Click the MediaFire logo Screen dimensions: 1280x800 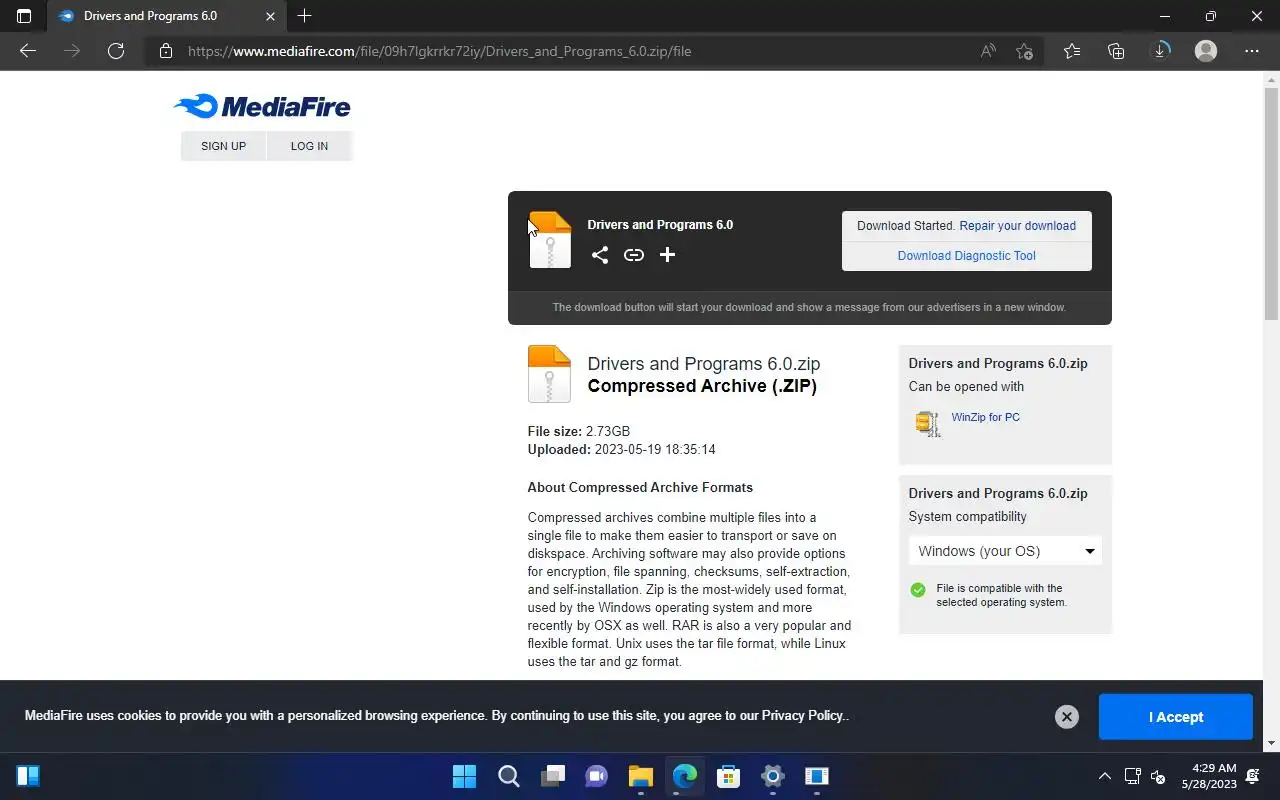pyautogui.click(x=262, y=106)
